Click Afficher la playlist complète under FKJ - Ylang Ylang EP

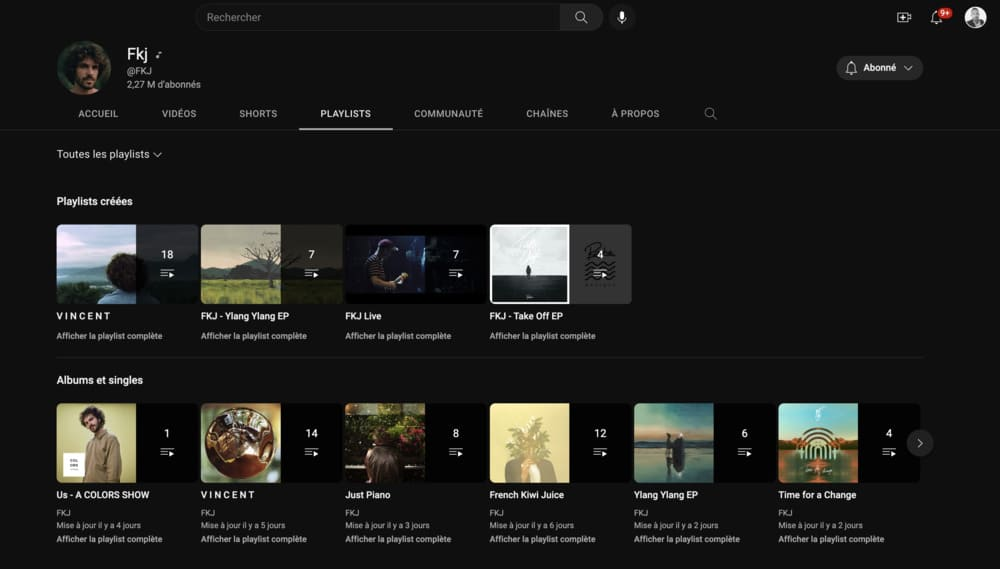[x=253, y=336]
